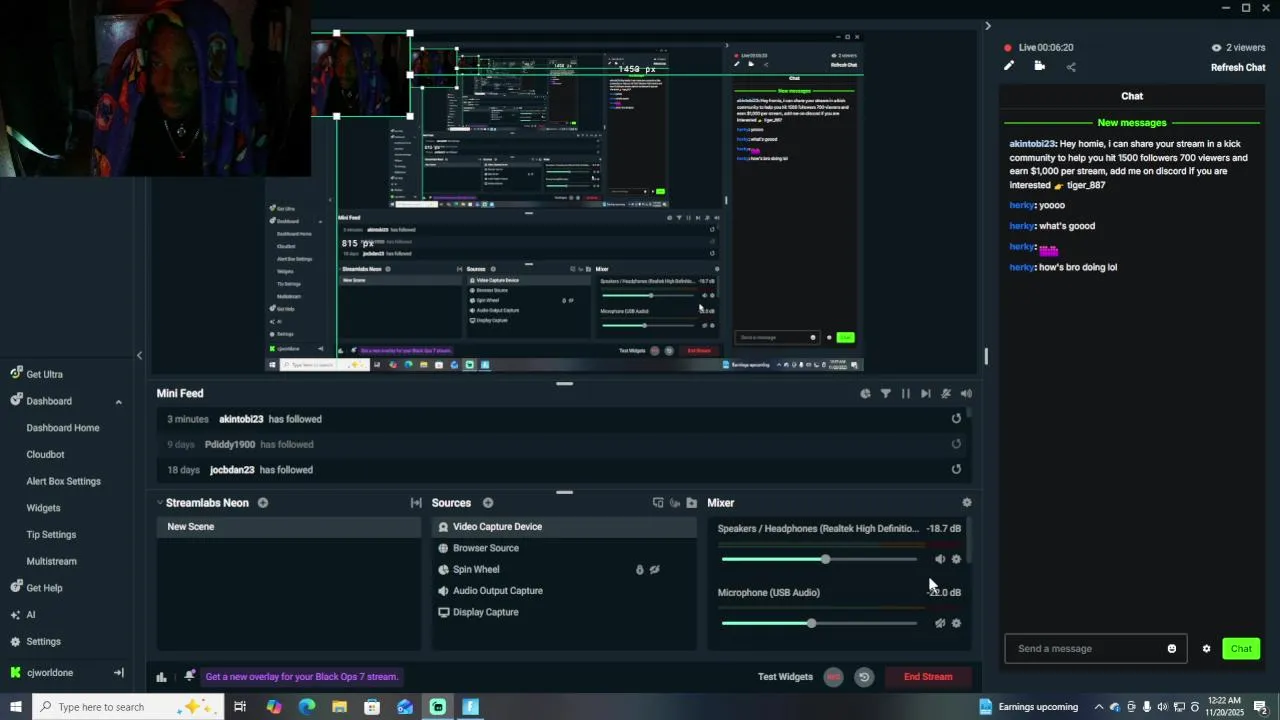This screenshot has width=1280, height=720.
Task: Click End Stream button
Action: 928,677
